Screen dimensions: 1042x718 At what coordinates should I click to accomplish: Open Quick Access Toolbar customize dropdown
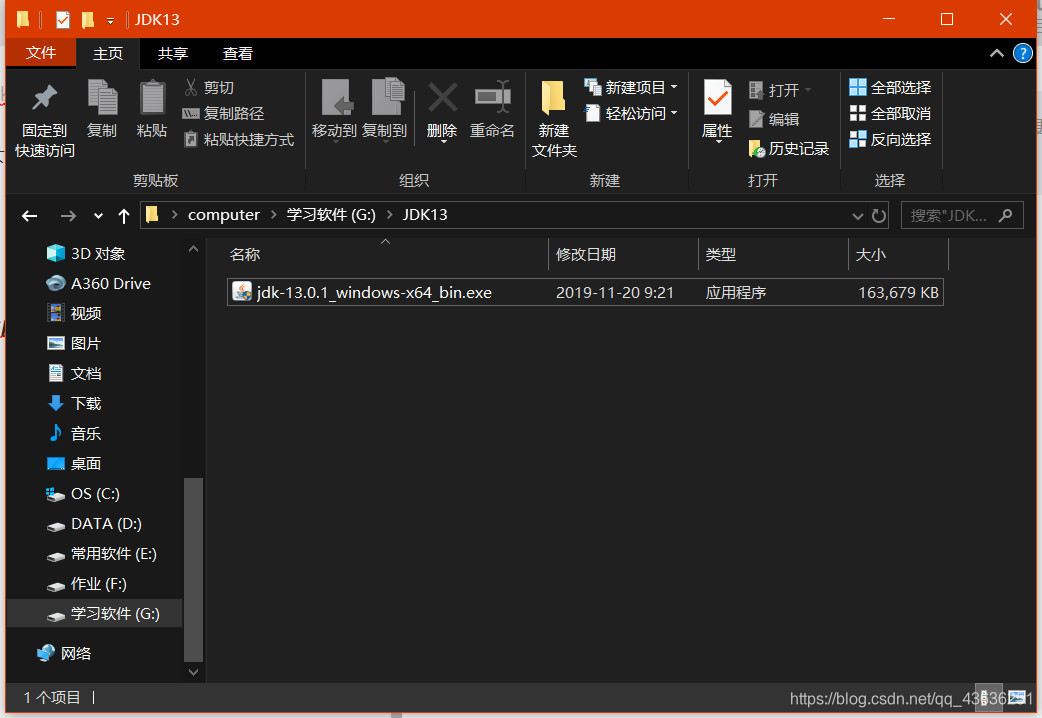pyautogui.click(x=110, y=21)
